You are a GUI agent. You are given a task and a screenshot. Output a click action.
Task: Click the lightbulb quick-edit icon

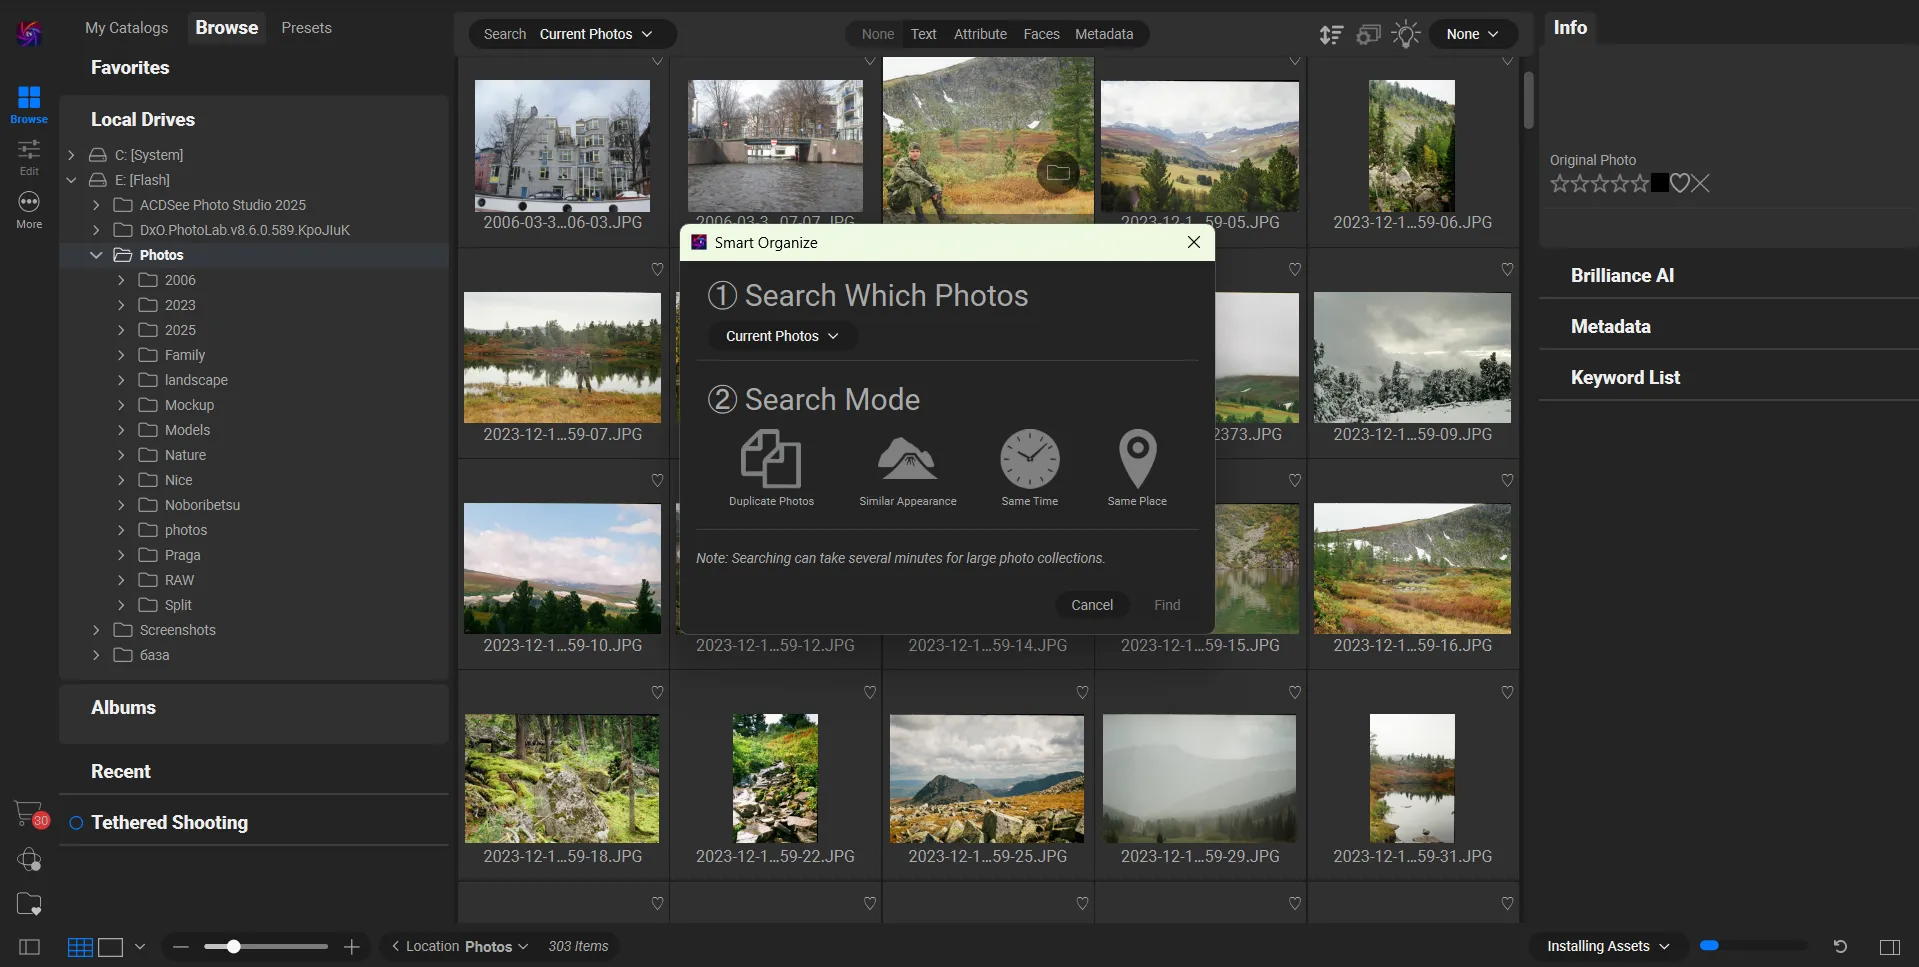pos(1405,35)
